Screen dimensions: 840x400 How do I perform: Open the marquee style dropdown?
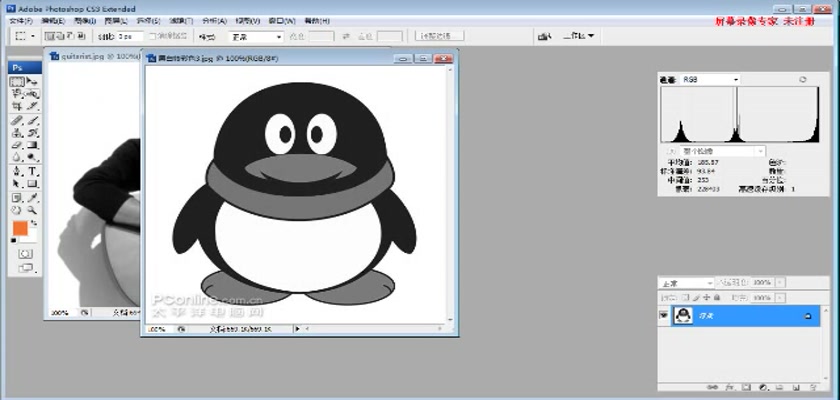click(256, 37)
